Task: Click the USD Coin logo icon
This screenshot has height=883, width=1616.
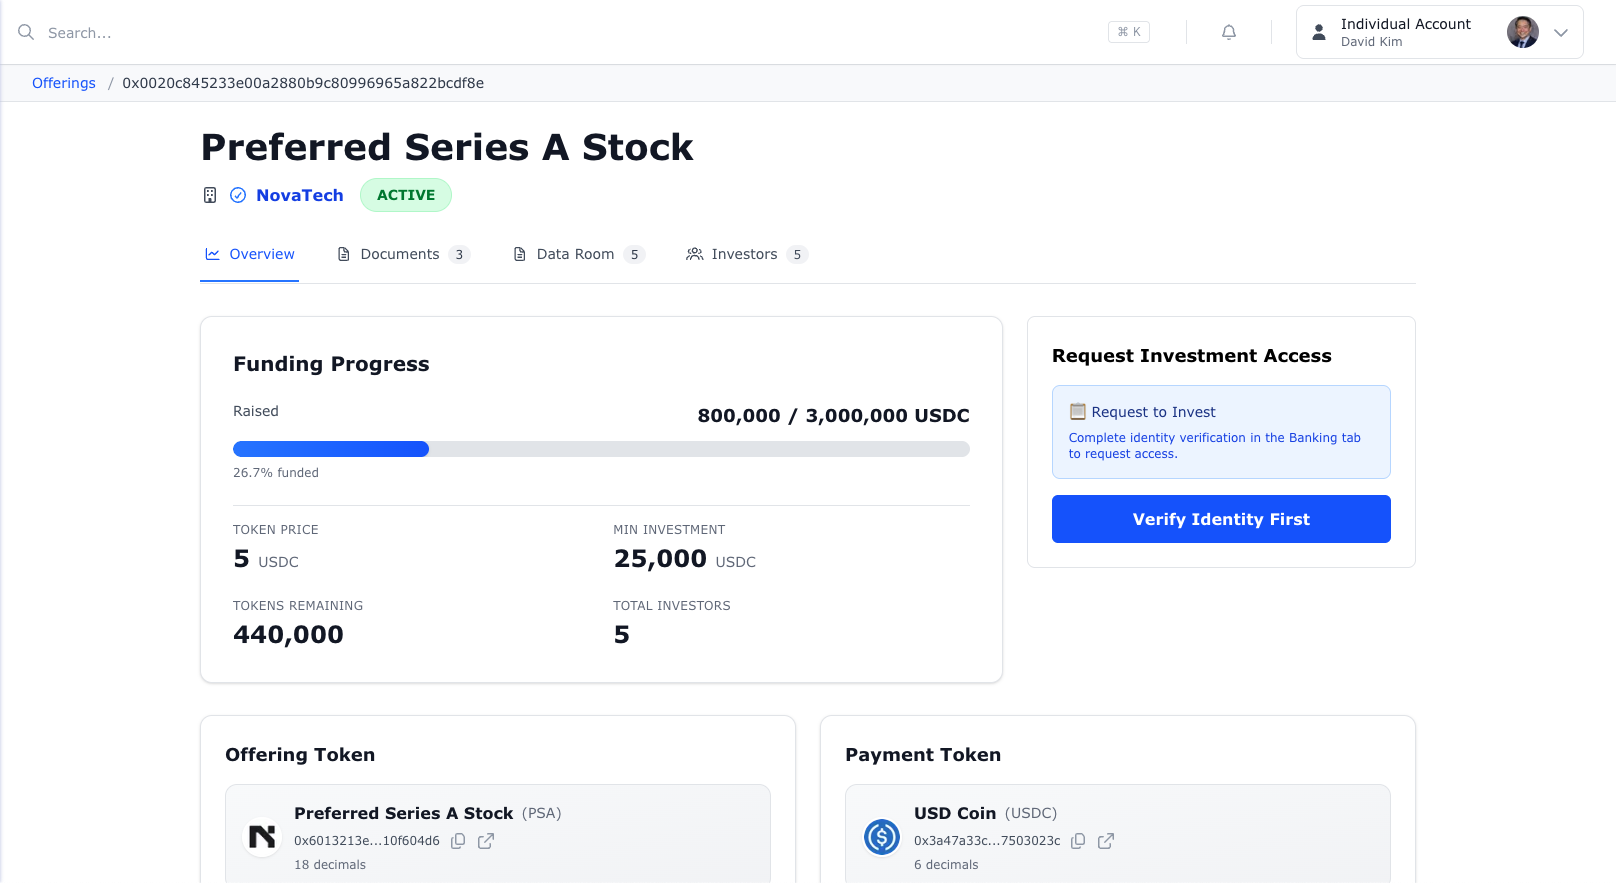Action: (x=882, y=837)
